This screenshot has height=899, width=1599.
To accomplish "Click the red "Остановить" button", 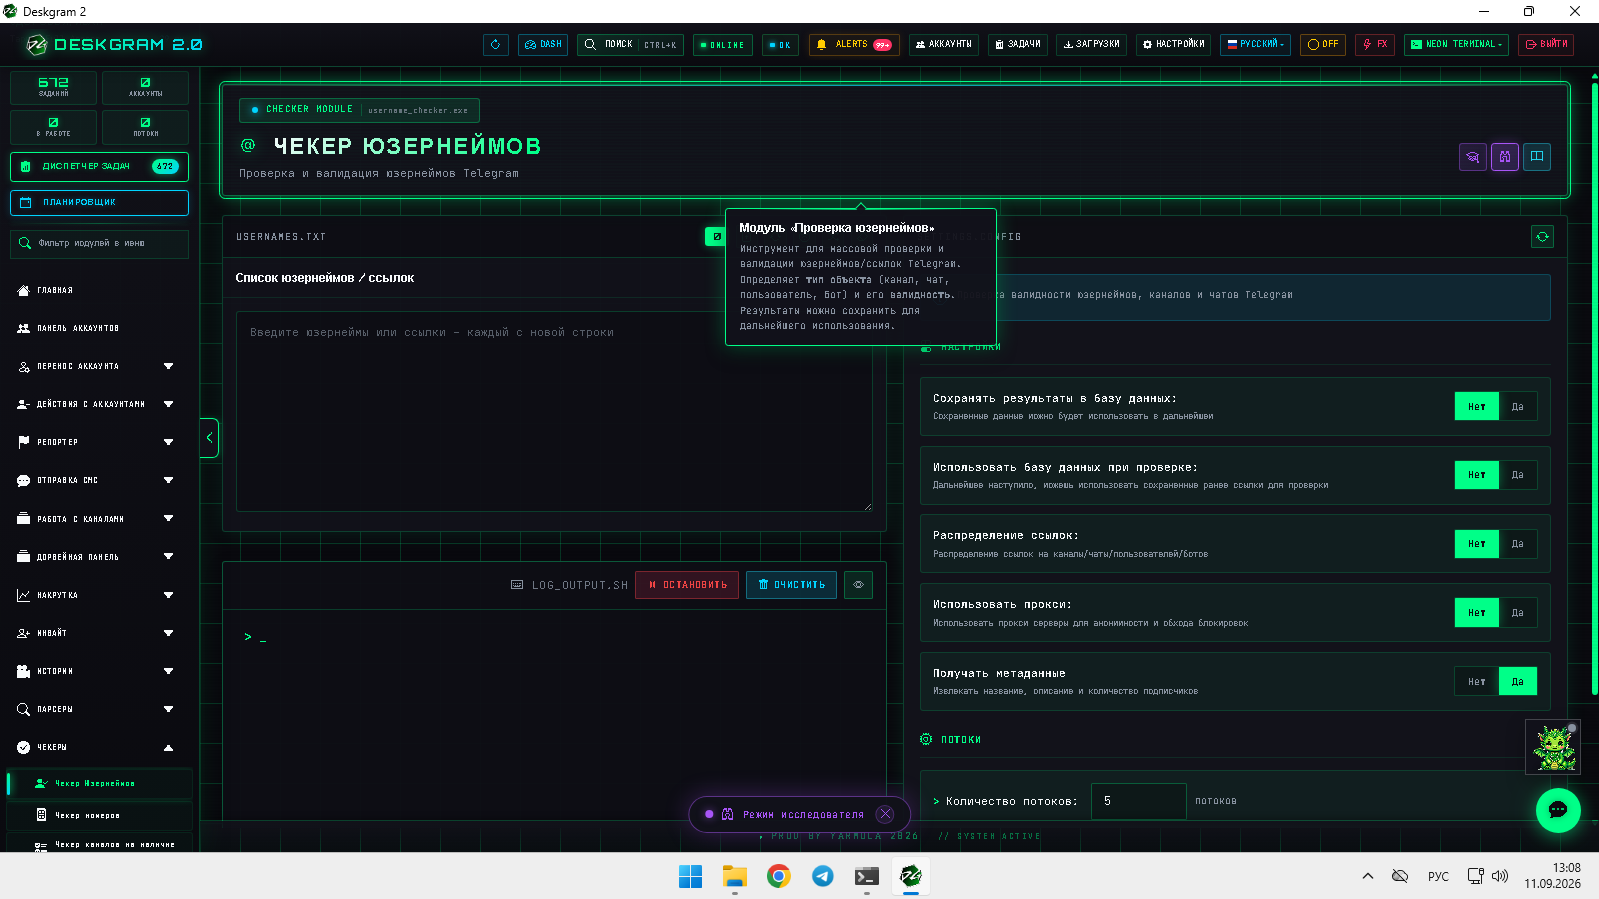I will point(687,585).
